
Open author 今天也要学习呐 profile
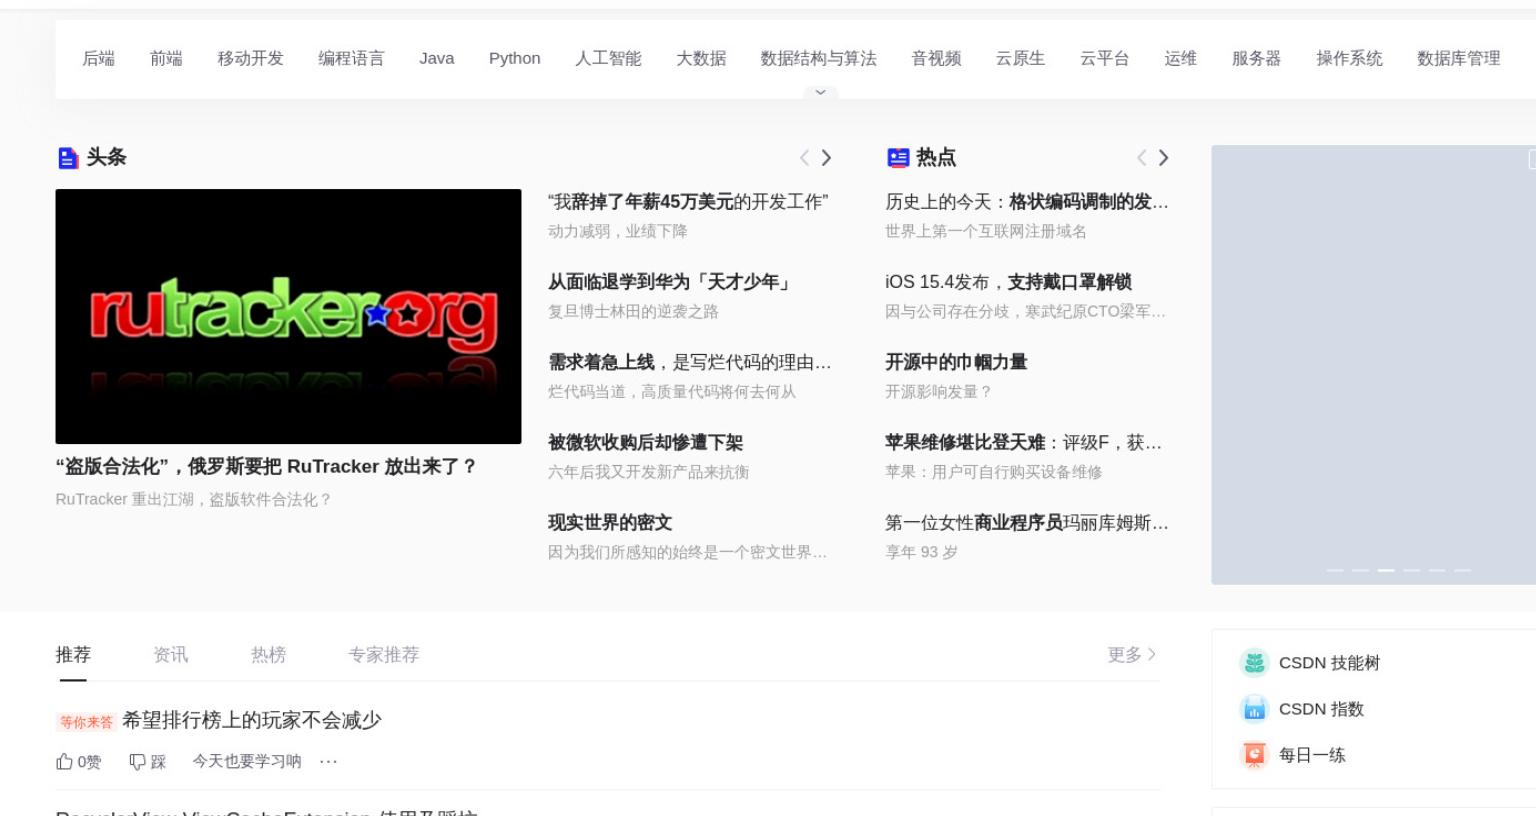coord(247,762)
